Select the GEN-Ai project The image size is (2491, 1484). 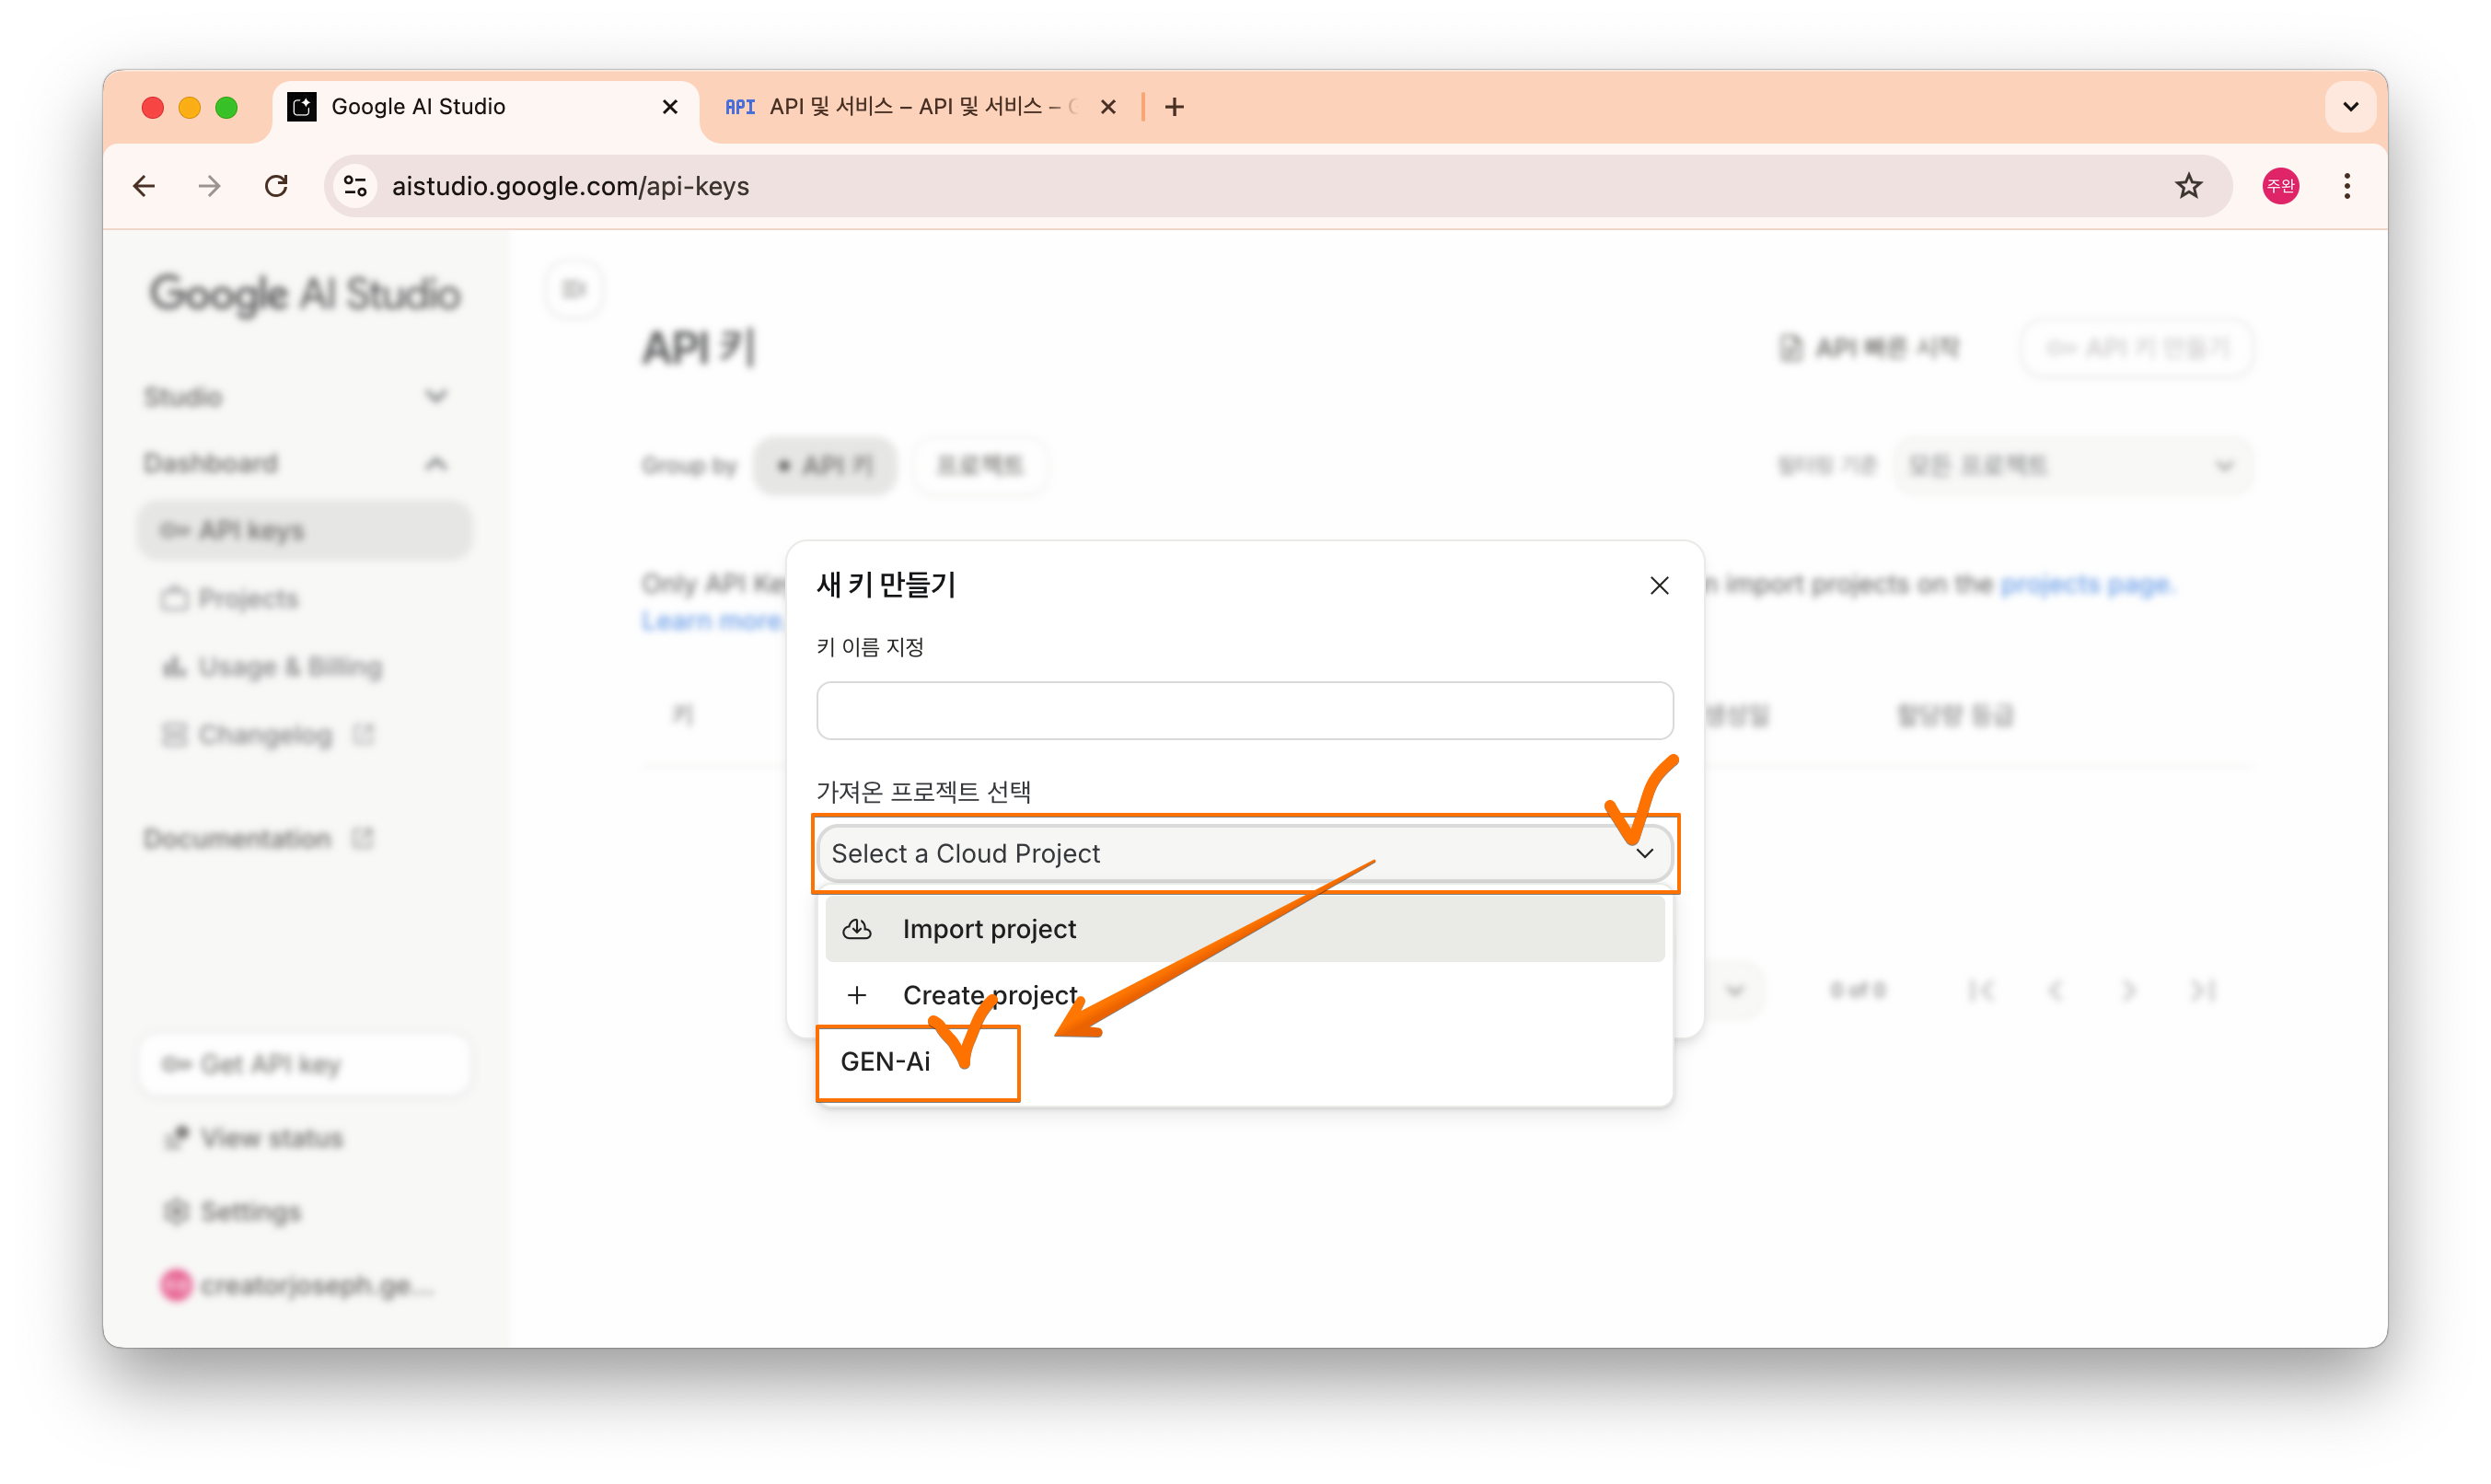(x=885, y=1061)
